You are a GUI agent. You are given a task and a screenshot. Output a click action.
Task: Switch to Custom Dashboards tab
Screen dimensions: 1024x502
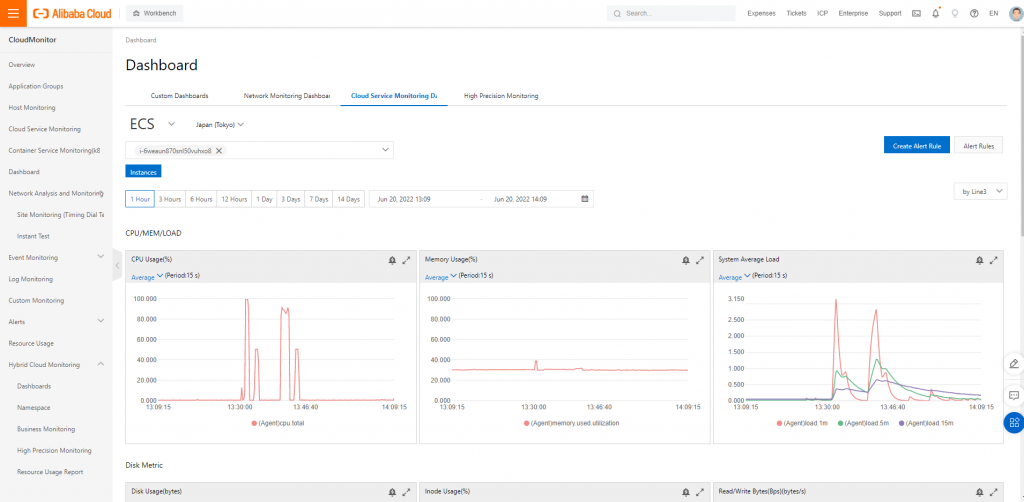click(180, 95)
